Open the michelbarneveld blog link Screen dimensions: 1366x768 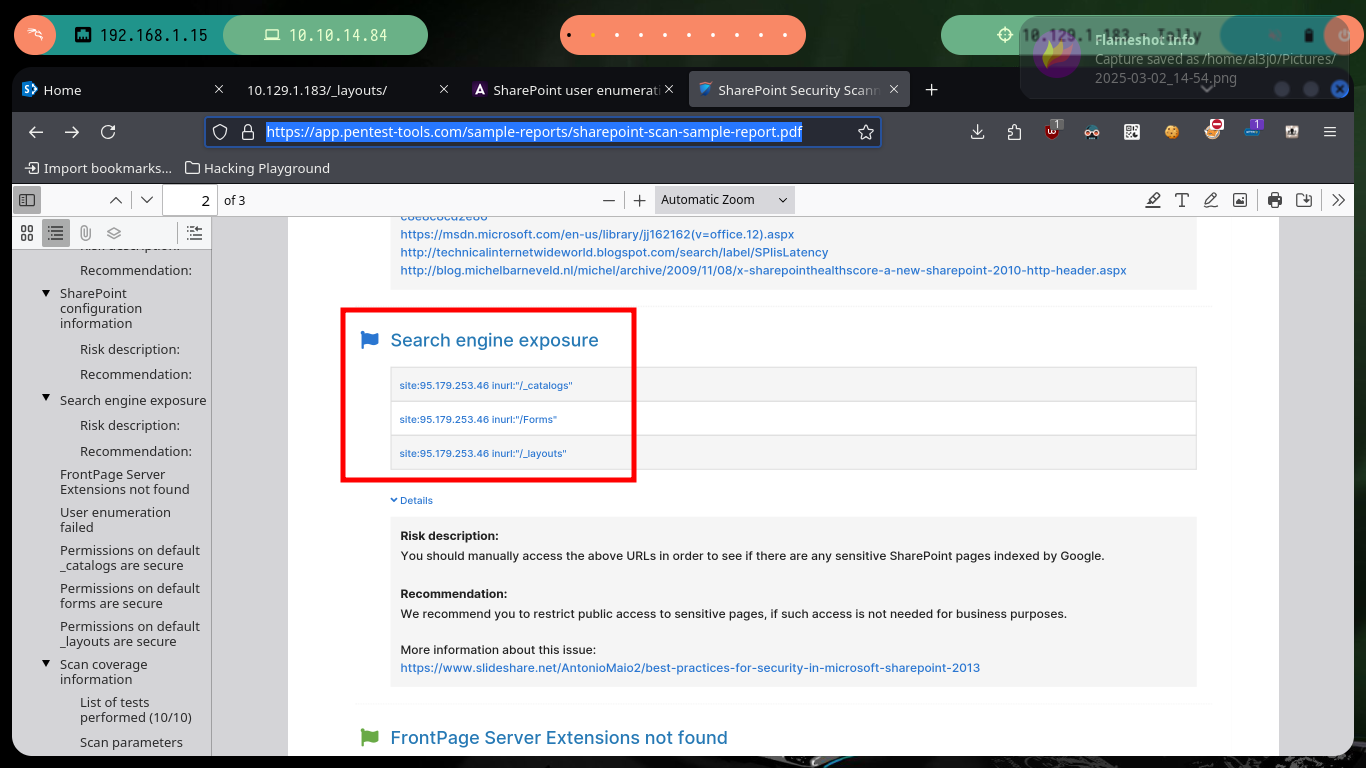coord(763,270)
